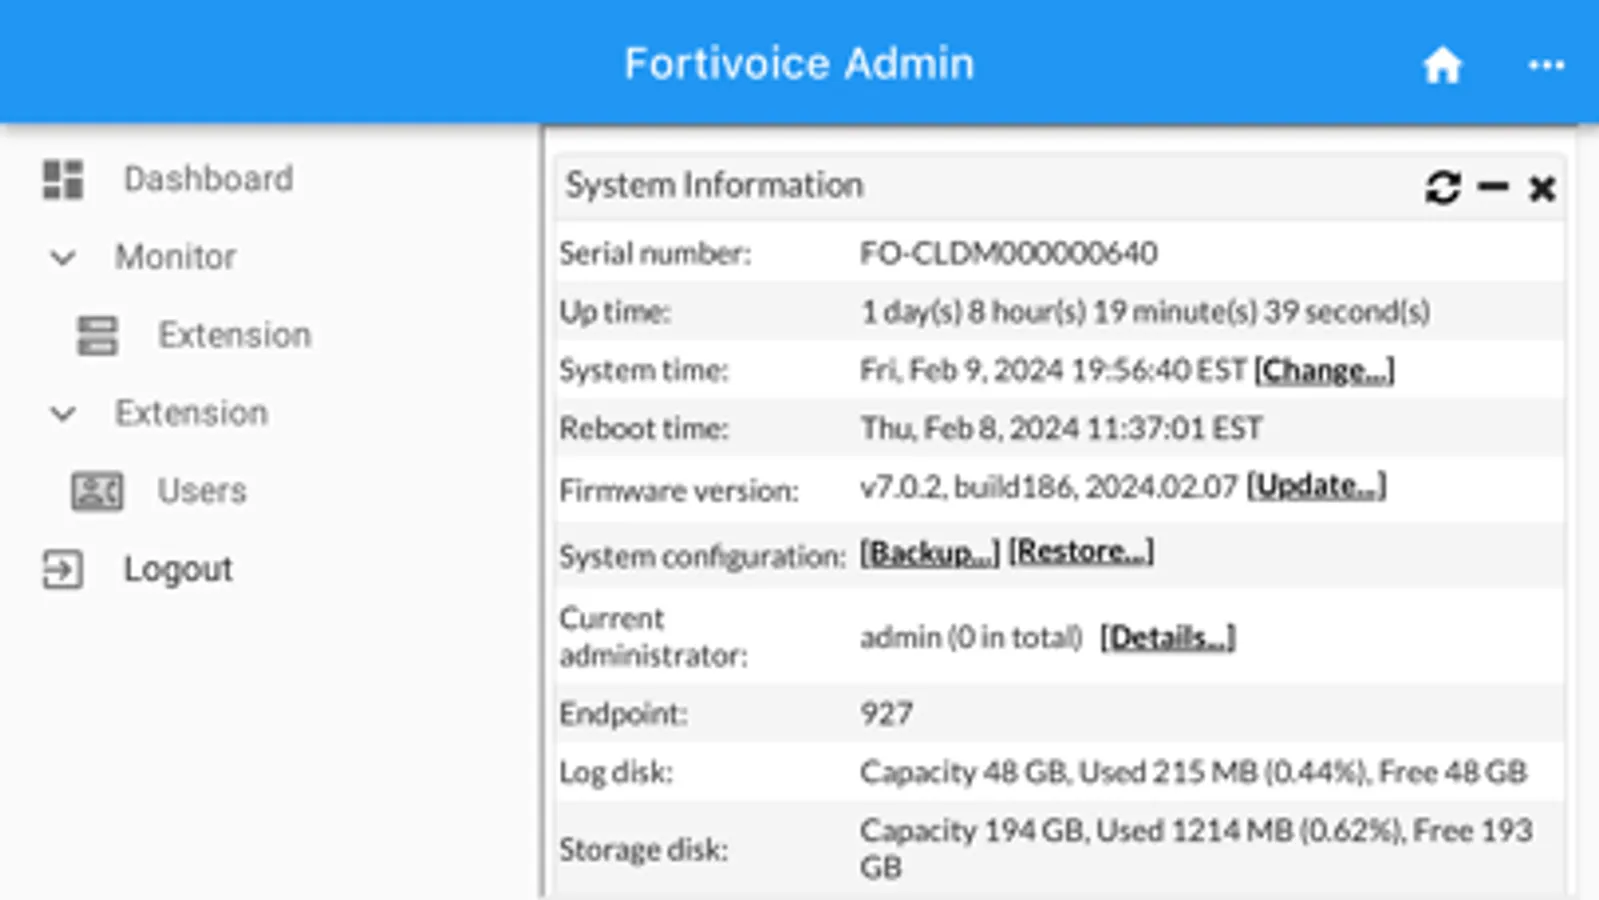
Task: Click the home icon in header
Action: click(x=1442, y=66)
